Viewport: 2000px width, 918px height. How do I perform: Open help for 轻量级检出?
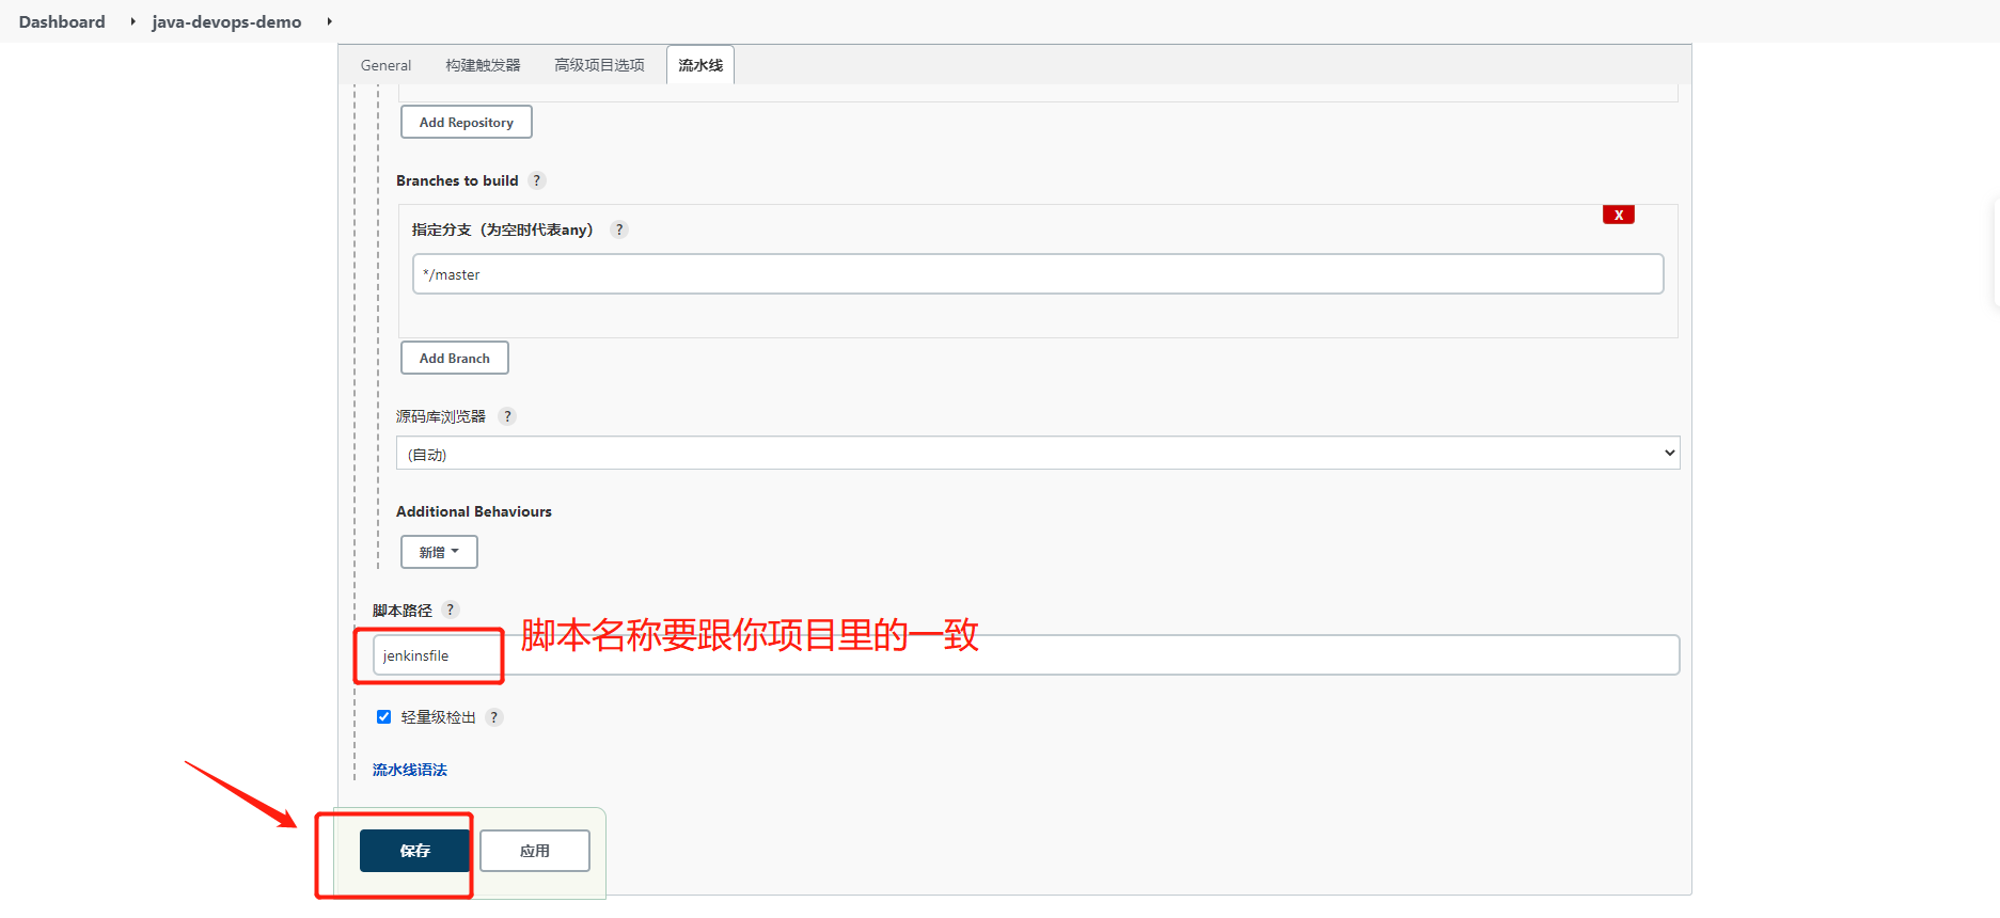[494, 717]
